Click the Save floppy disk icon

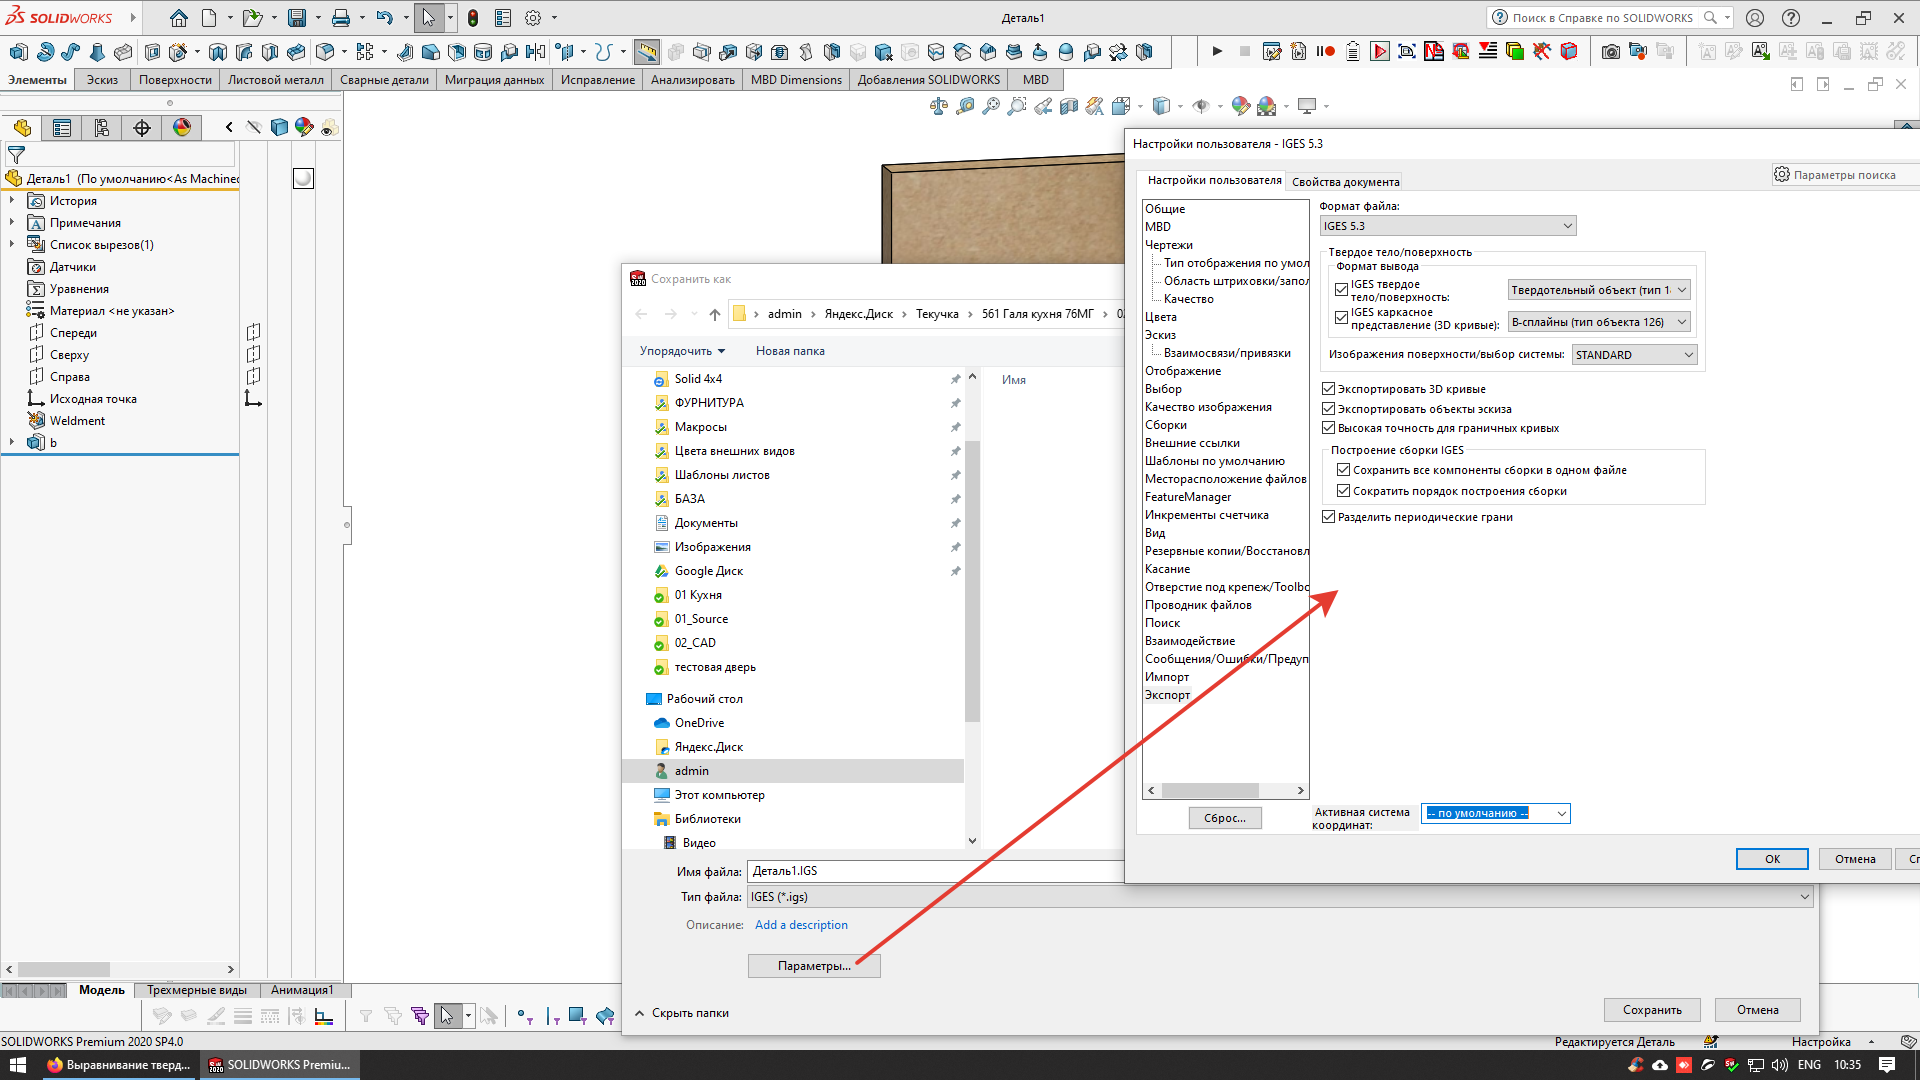297,18
